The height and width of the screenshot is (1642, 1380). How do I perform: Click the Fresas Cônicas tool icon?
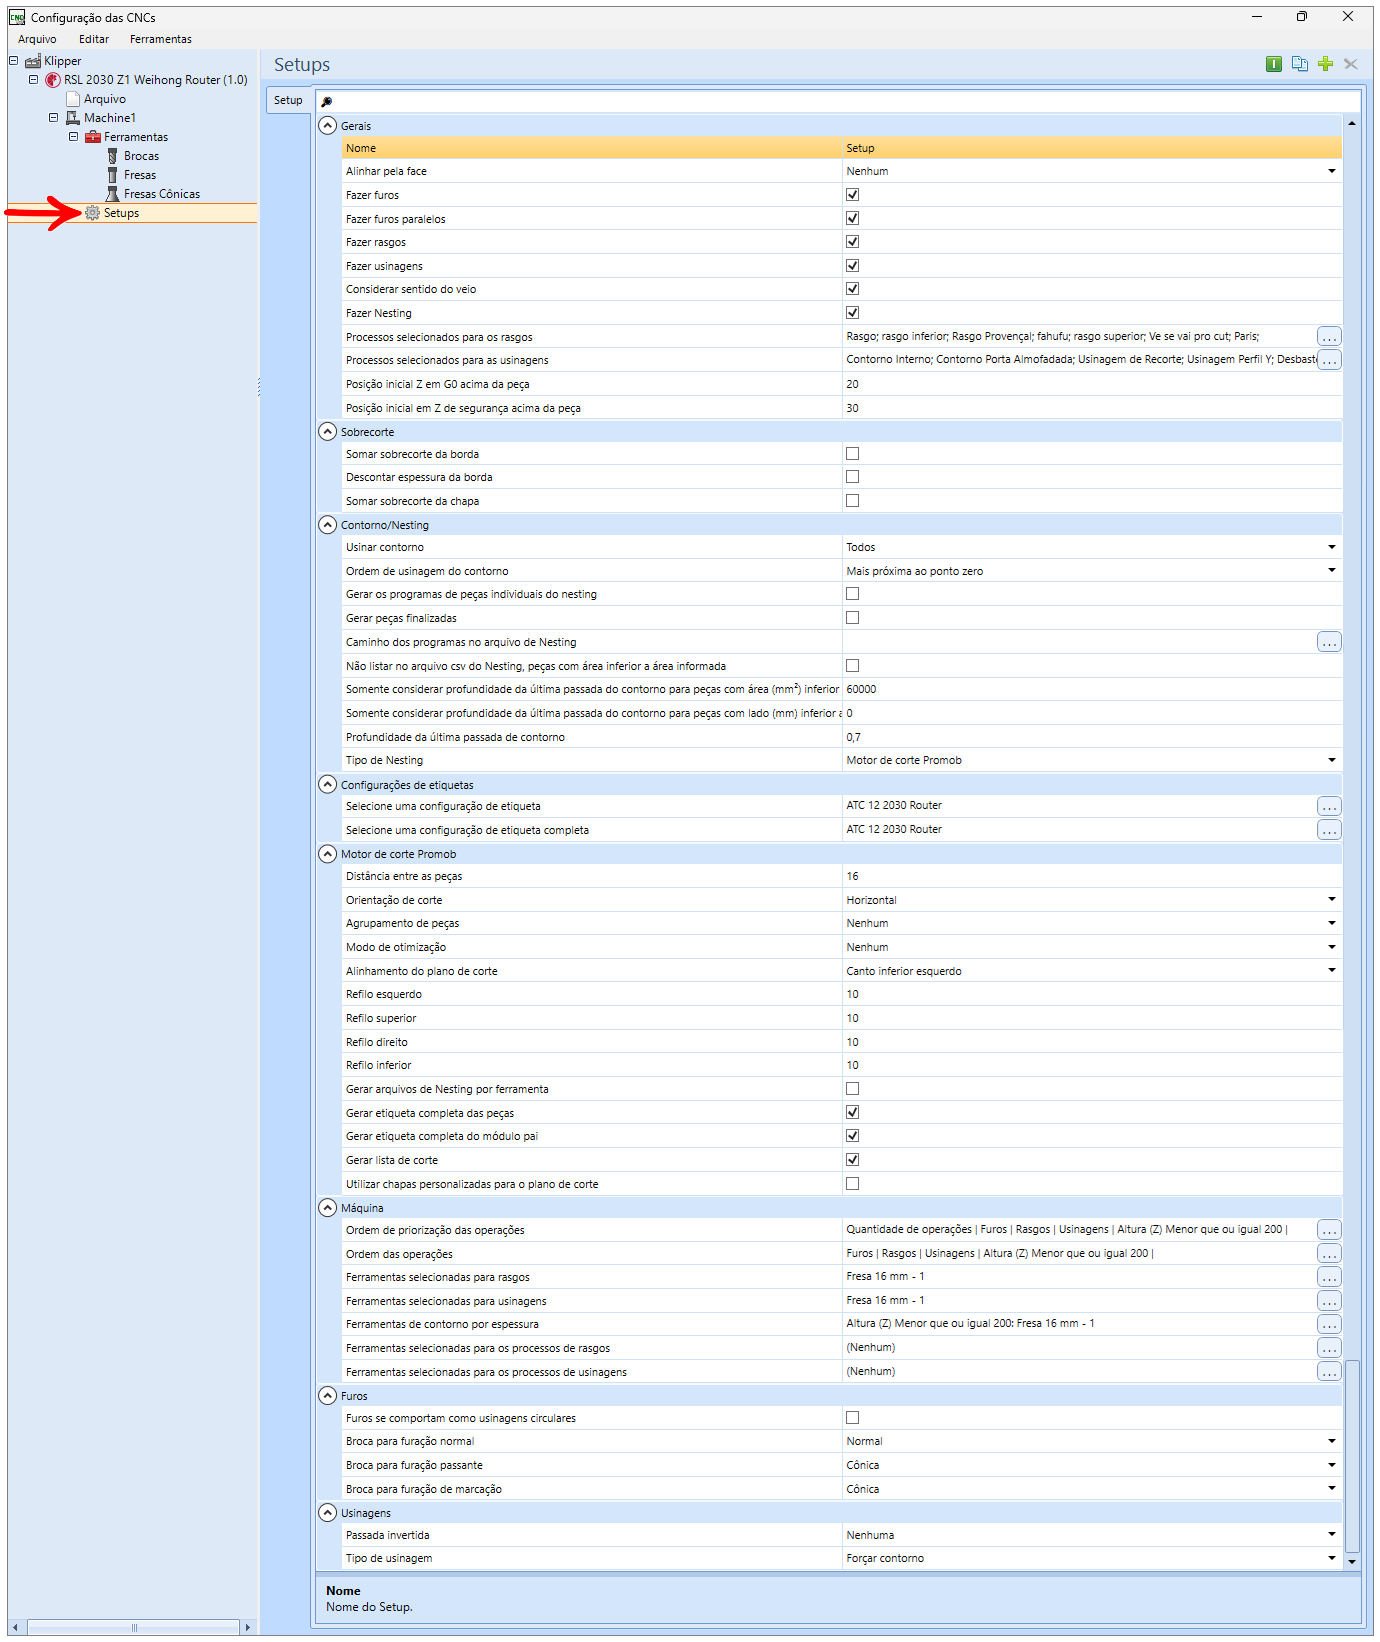pyautogui.click(x=113, y=194)
